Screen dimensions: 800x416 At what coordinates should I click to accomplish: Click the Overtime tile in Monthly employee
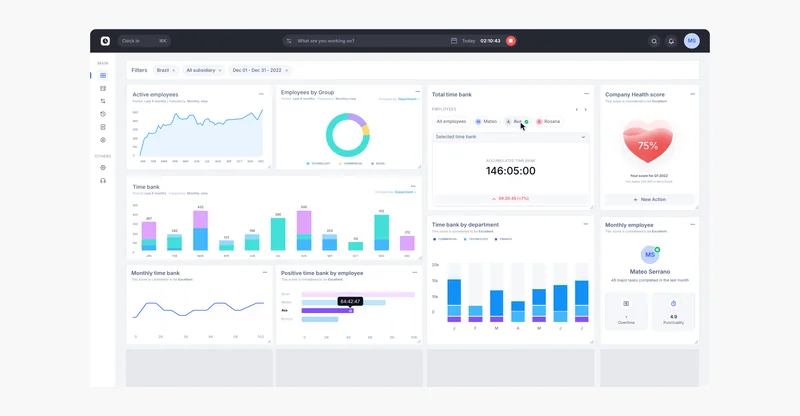(626, 311)
